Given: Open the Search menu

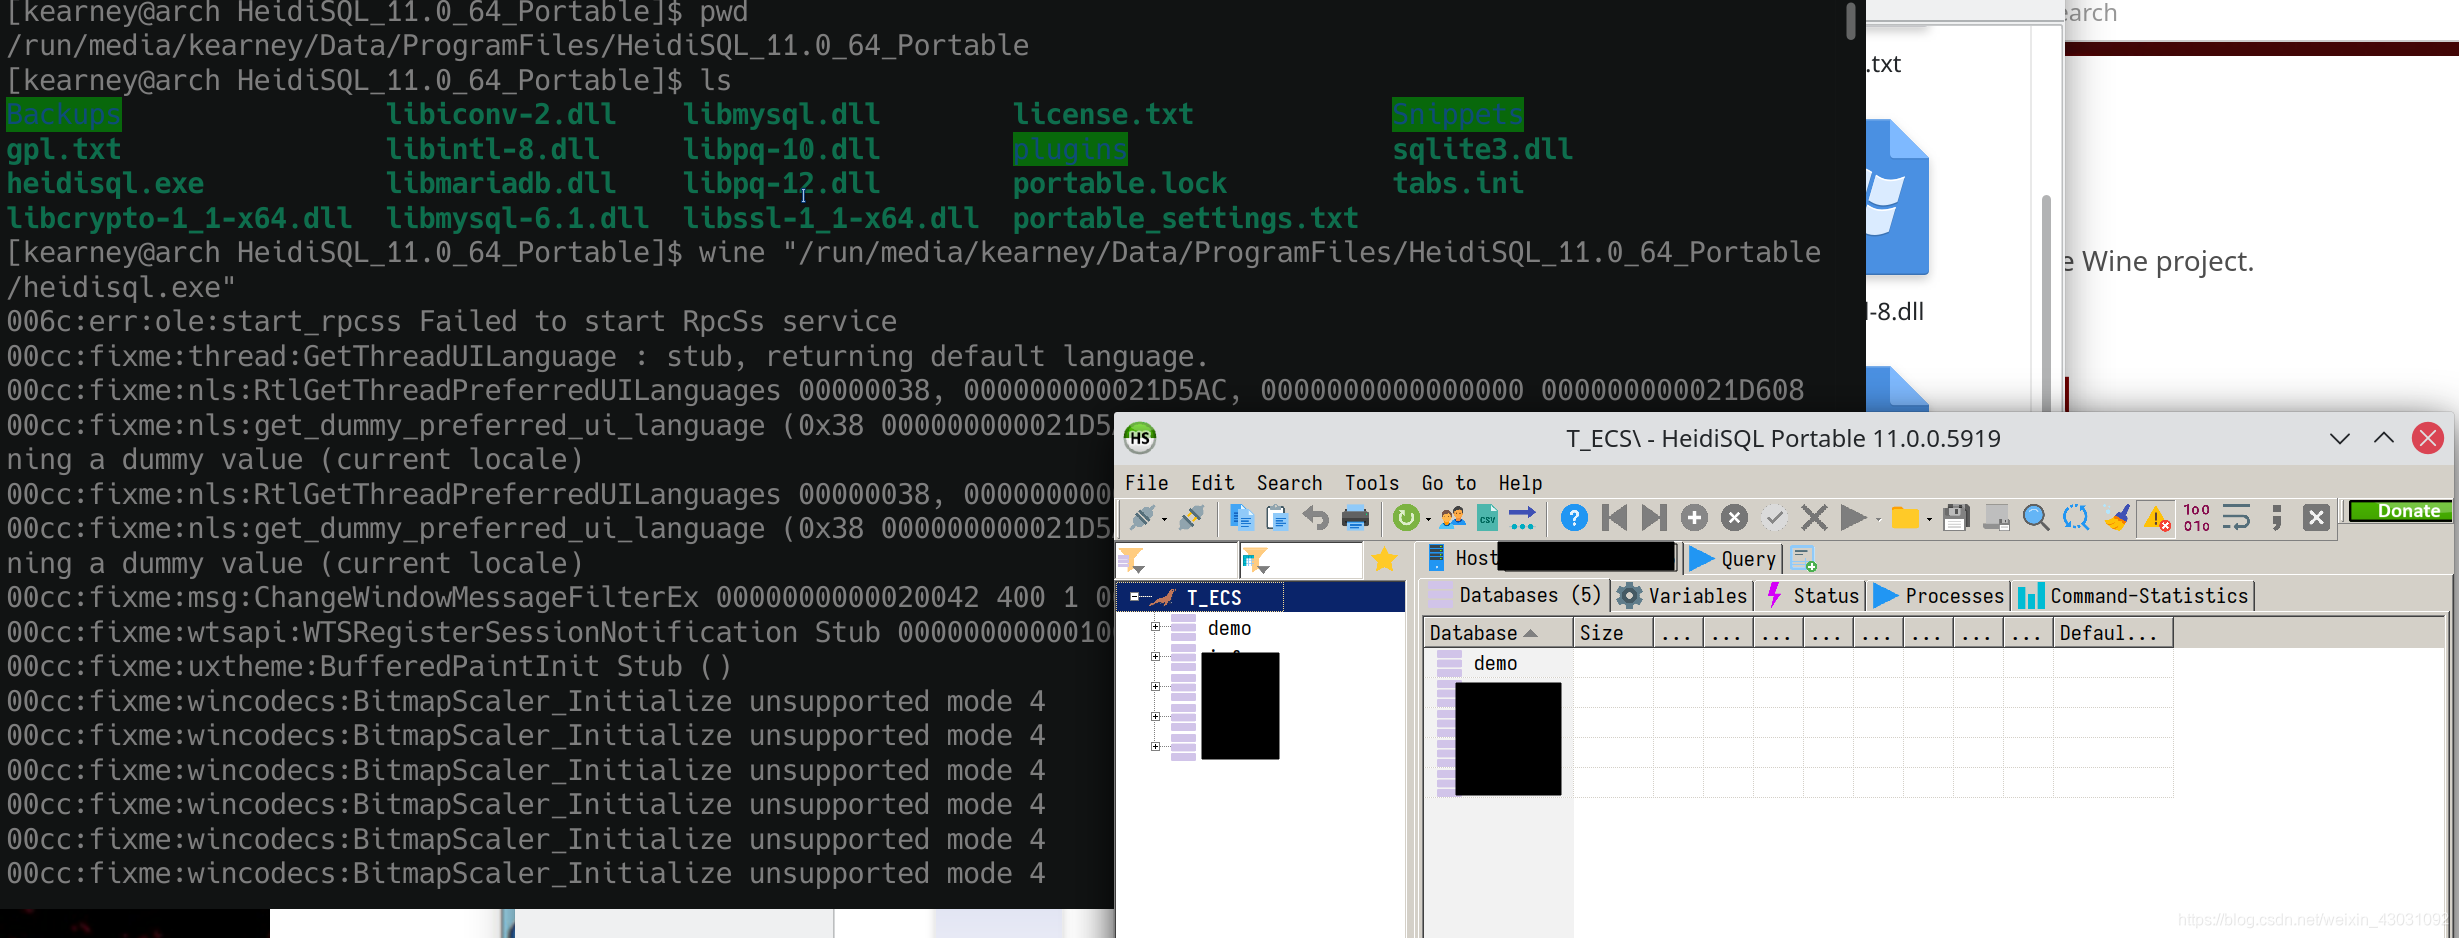Looking at the screenshot, I should pos(1289,483).
